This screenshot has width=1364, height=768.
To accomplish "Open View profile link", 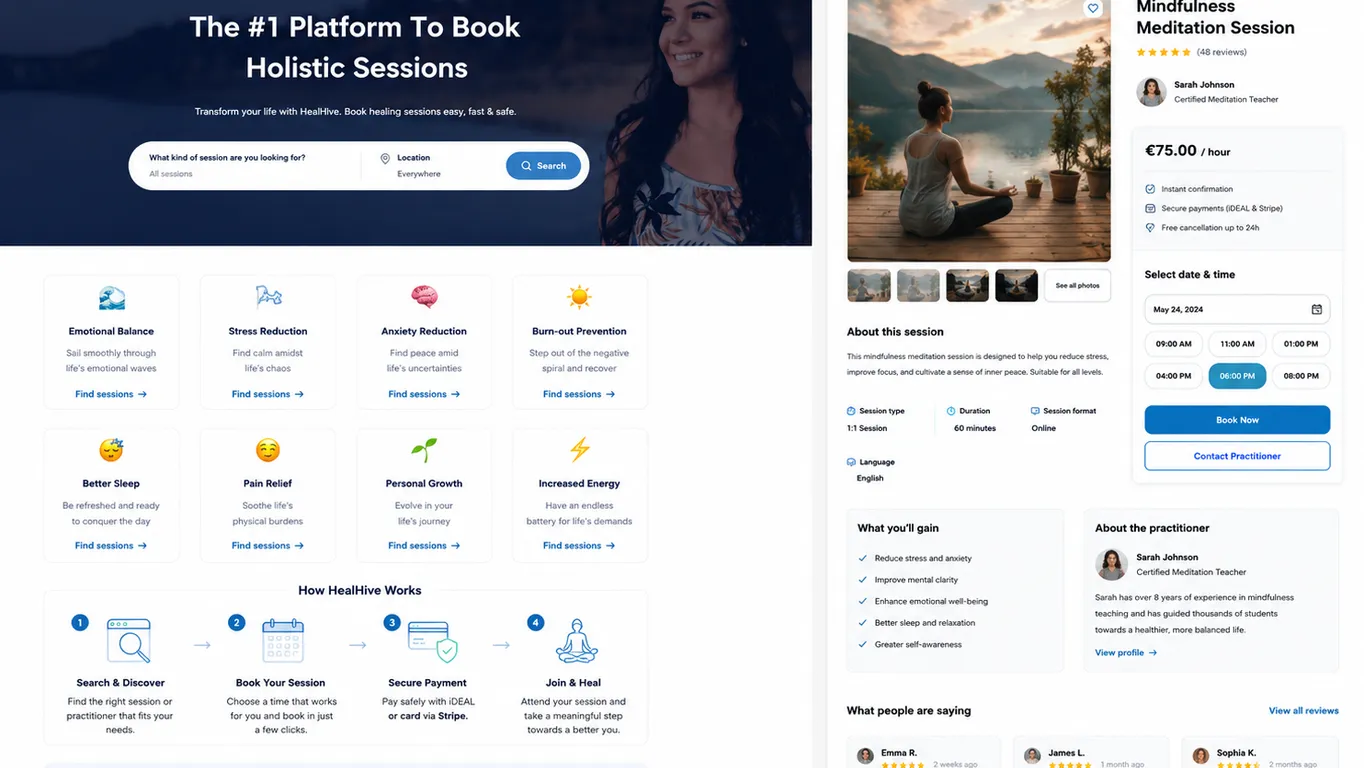I will tap(1126, 653).
